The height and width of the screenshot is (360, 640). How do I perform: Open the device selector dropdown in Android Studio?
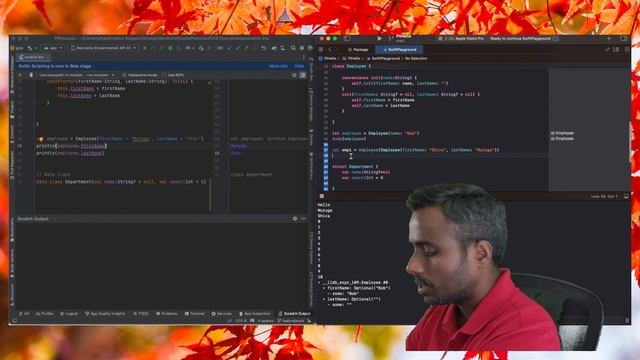click(x=104, y=48)
